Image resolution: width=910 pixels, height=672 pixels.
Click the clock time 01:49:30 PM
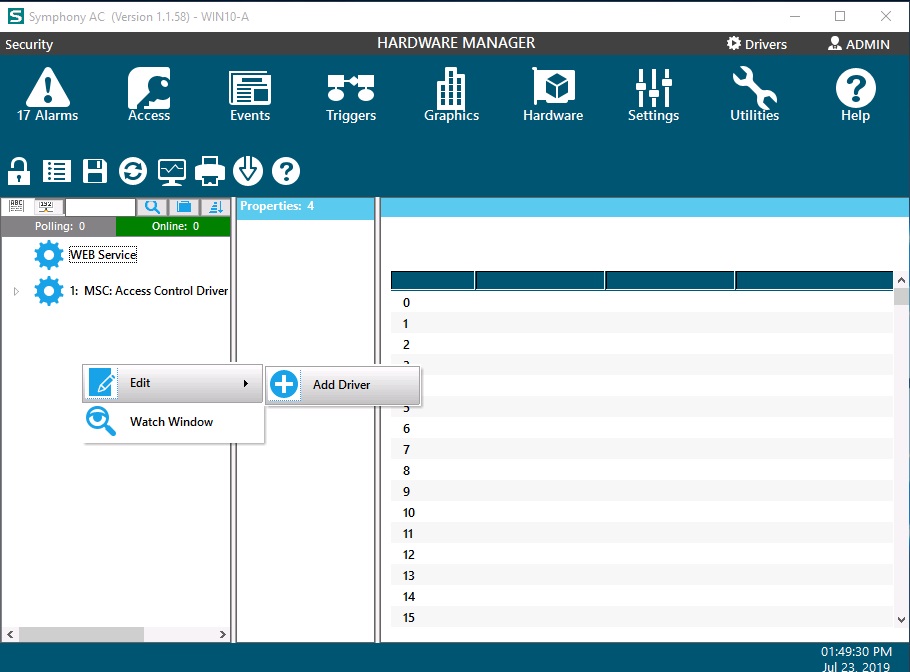[856, 652]
